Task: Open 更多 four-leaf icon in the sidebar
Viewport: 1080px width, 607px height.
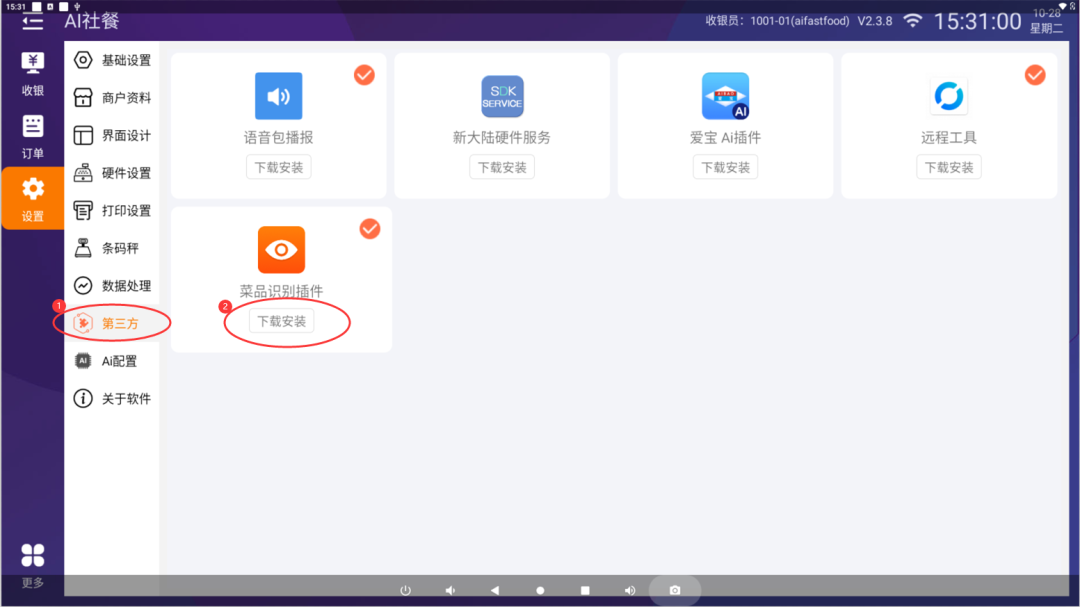Action: (x=33, y=556)
